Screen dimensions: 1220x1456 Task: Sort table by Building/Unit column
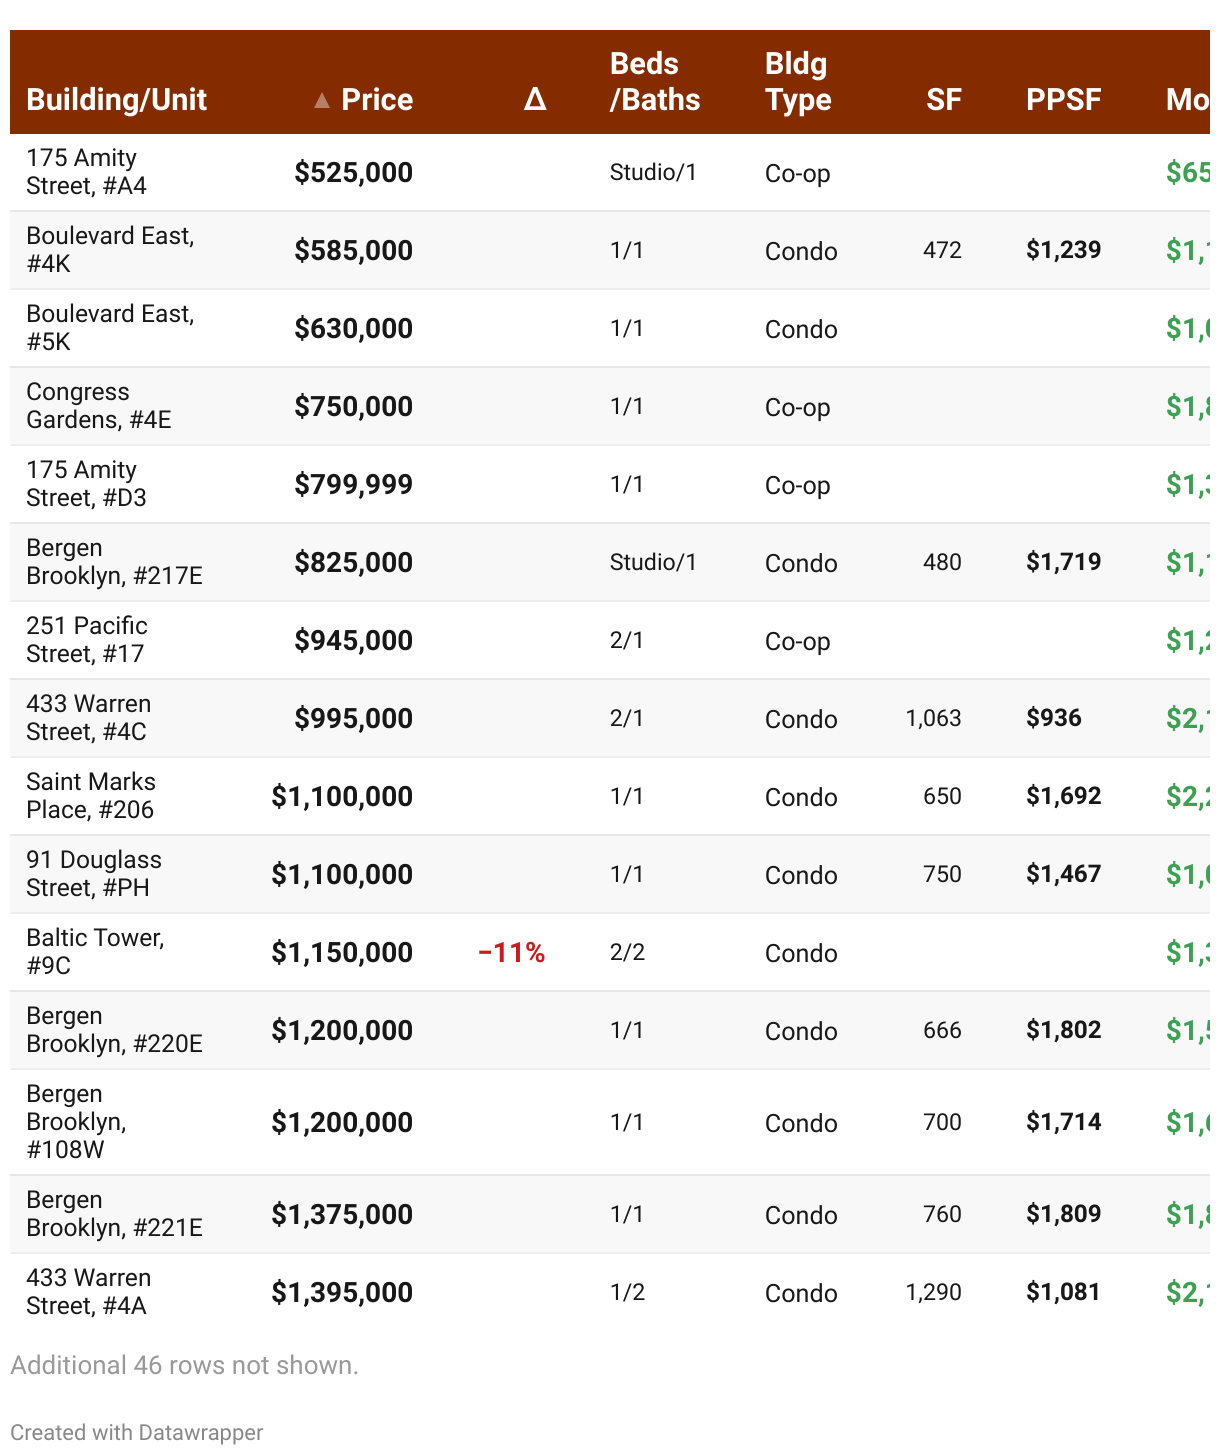point(116,100)
